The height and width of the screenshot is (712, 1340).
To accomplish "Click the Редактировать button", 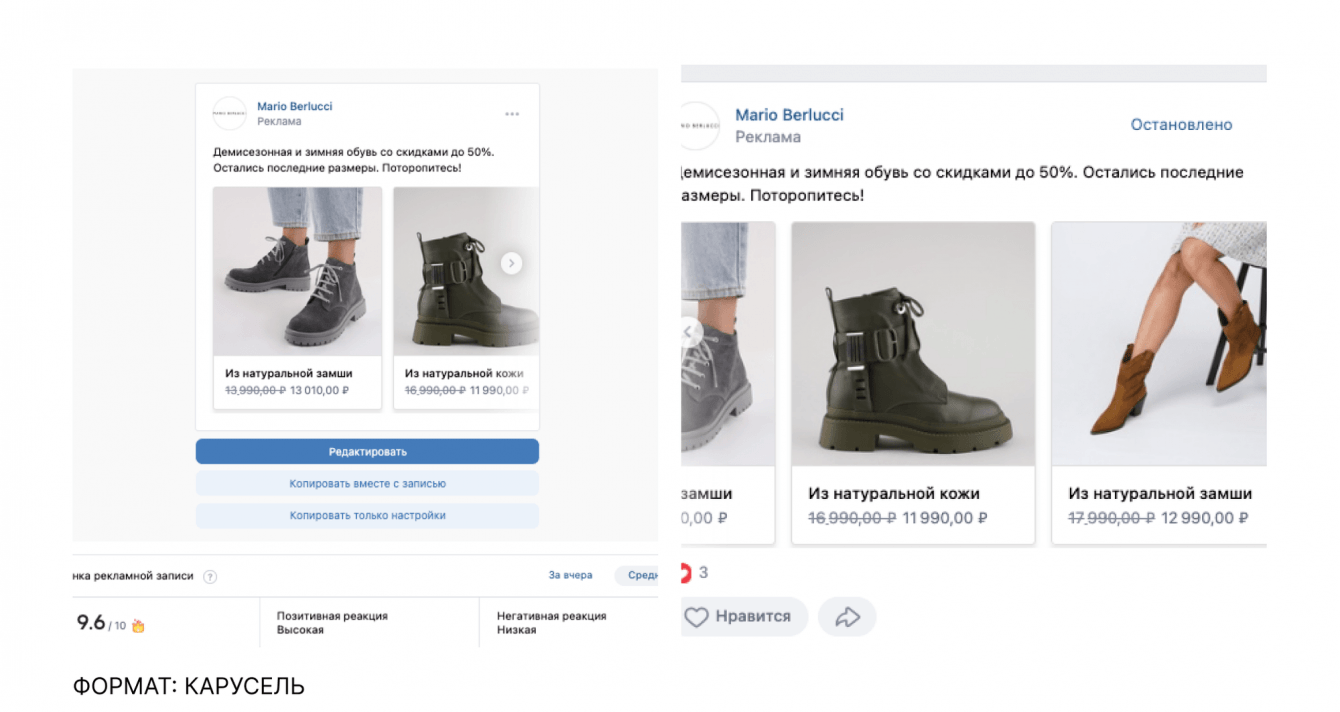I will click(x=367, y=452).
